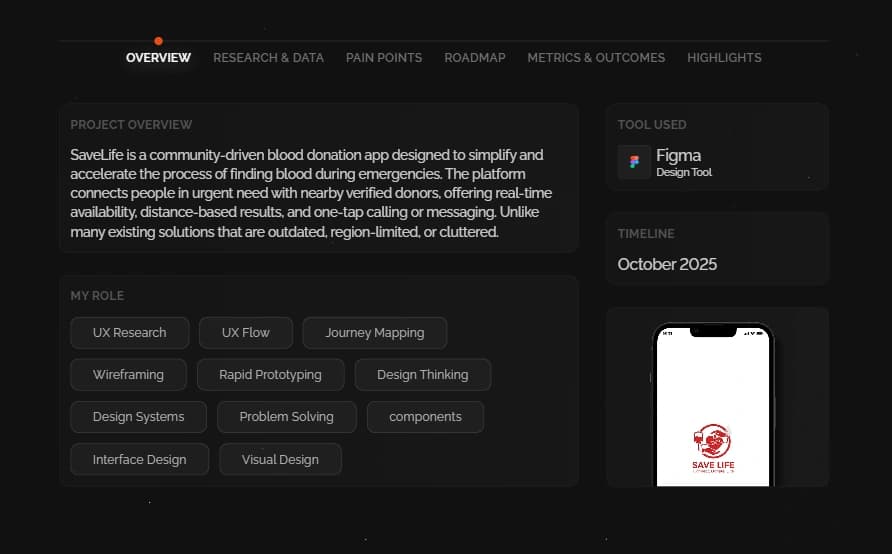This screenshot has width=892, height=554.
Task: Click the Tool Used heading
Action: (652, 125)
